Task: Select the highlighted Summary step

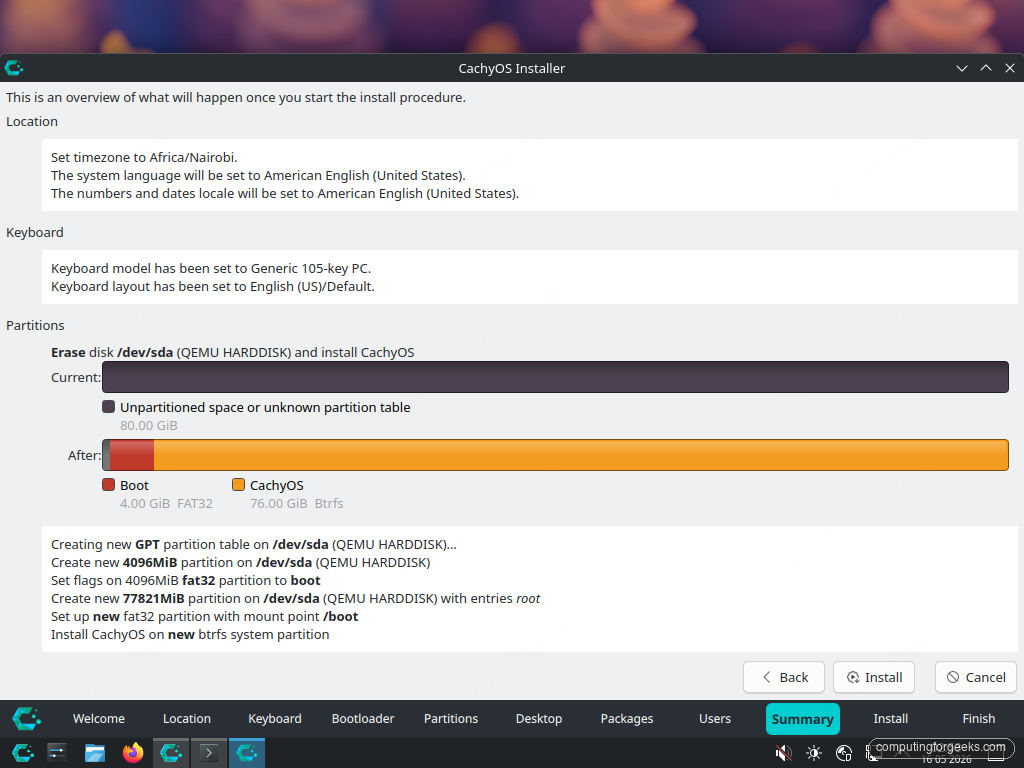Action: pyautogui.click(x=803, y=719)
